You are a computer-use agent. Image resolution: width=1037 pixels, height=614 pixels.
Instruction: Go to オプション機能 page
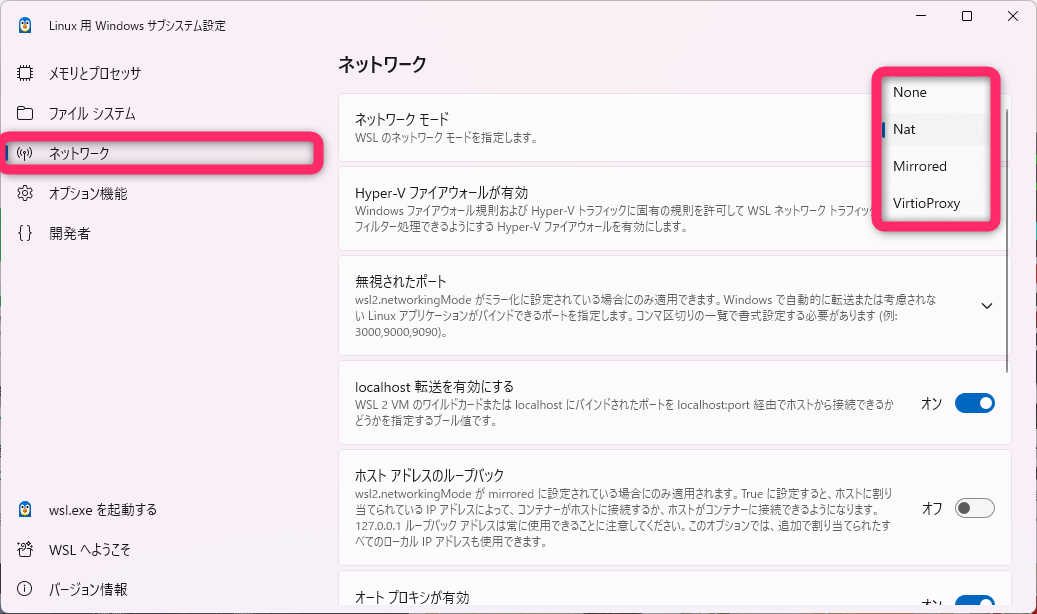point(162,193)
